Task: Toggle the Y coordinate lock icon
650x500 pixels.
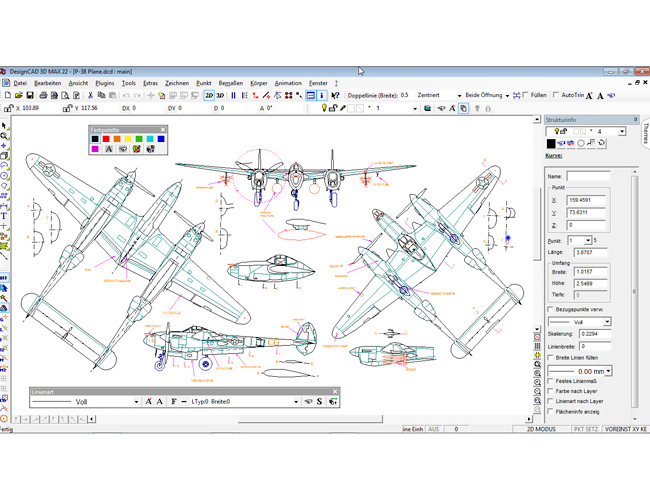Action: [x=68, y=108]
